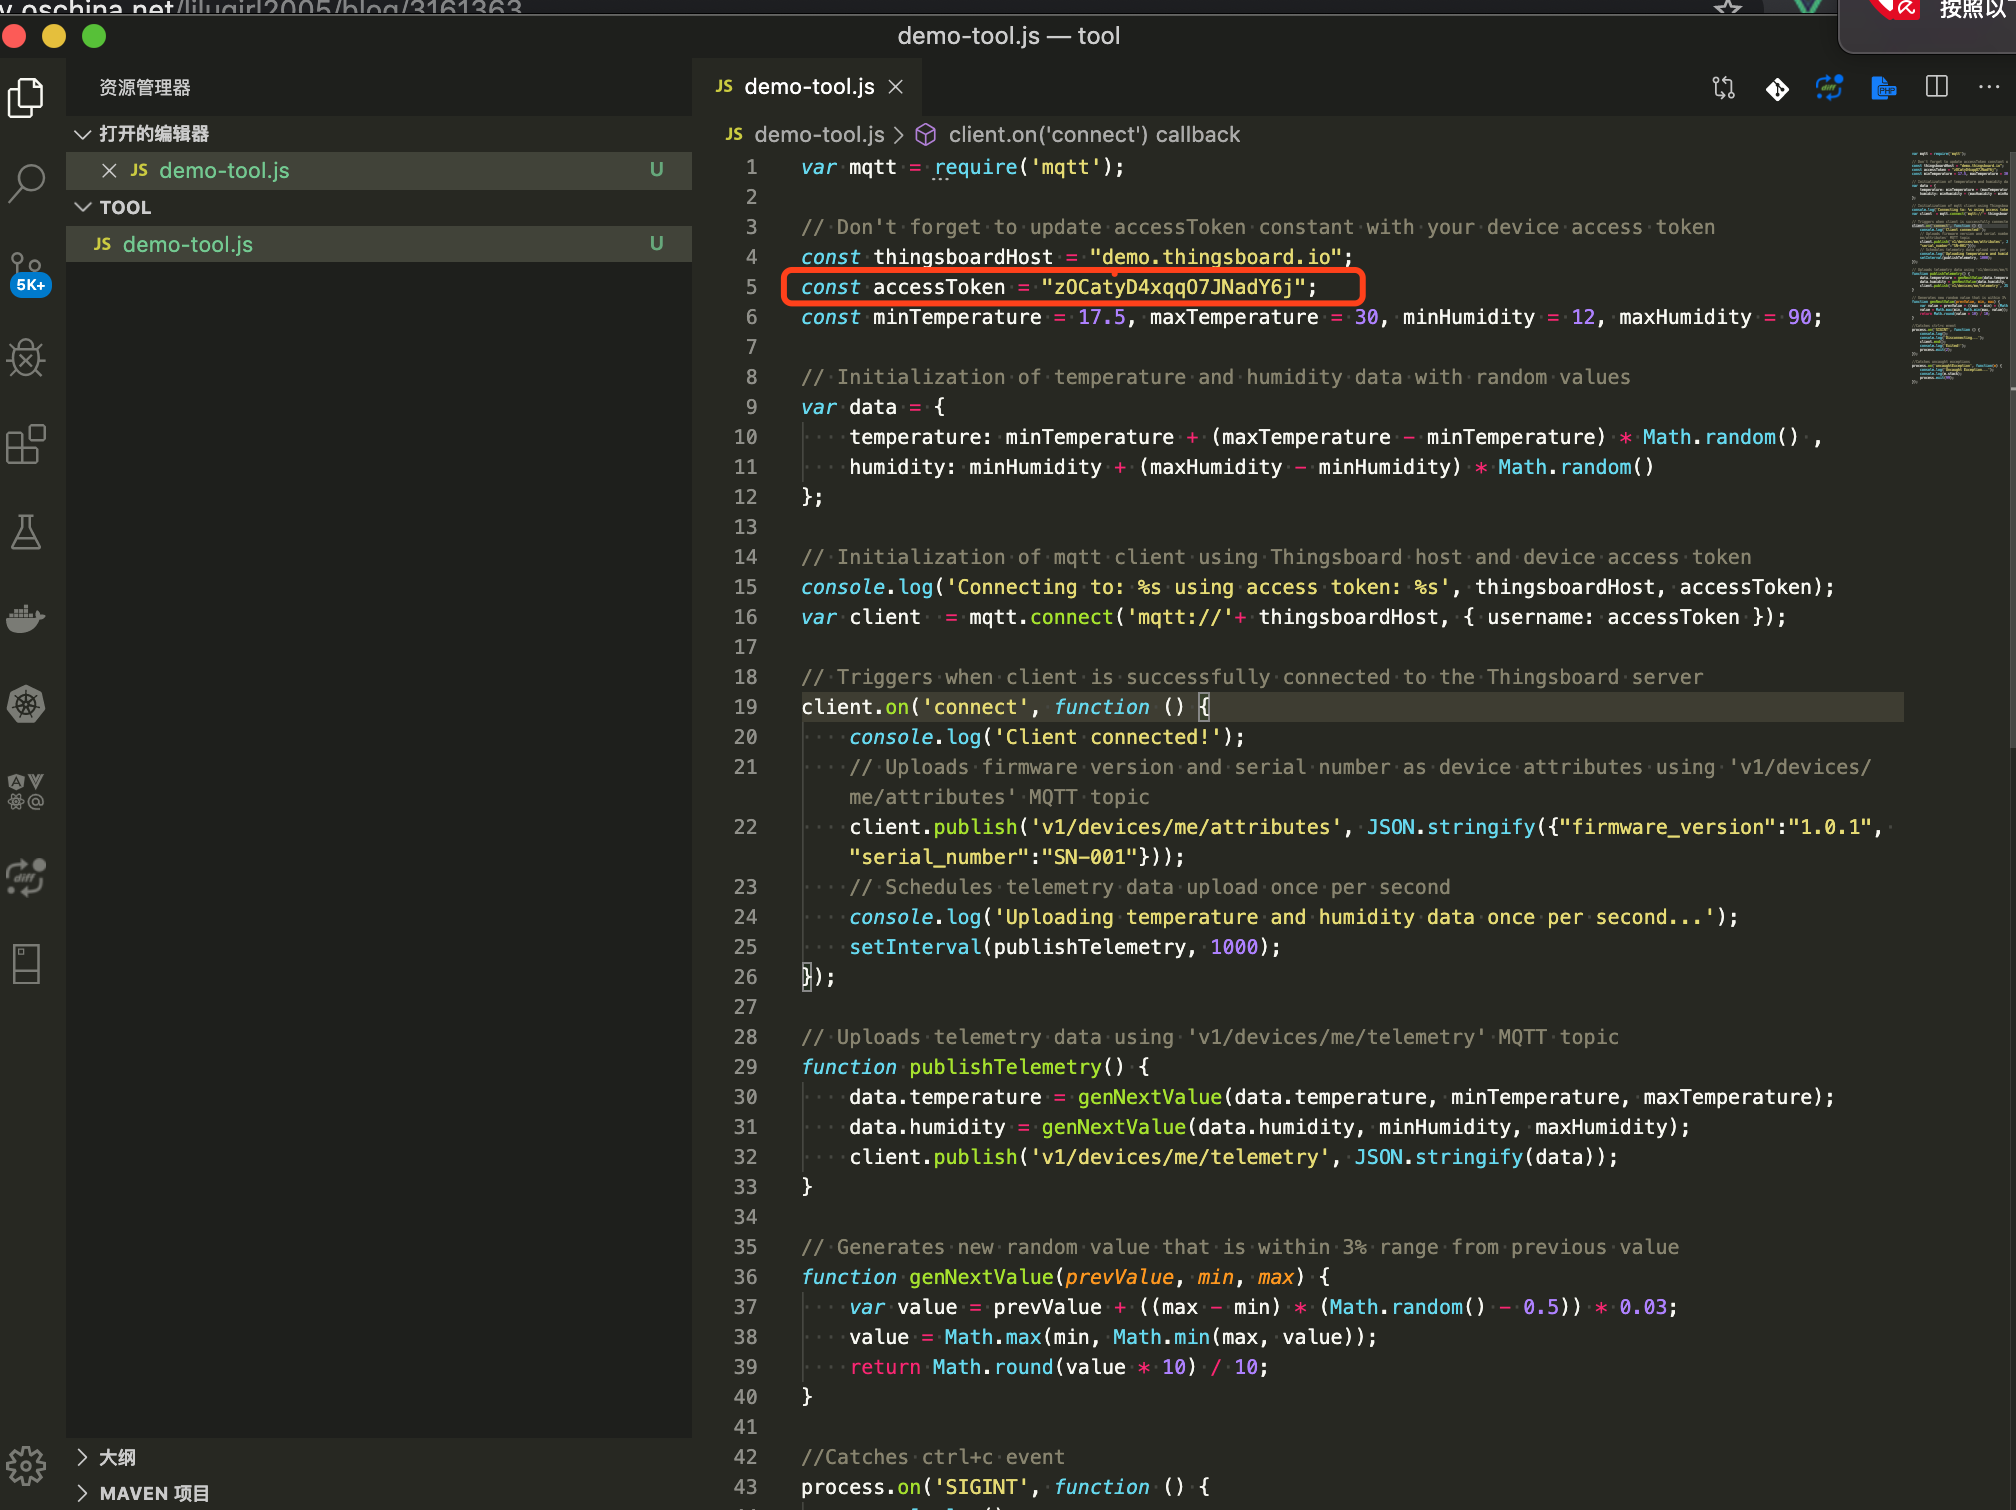This screenshot has width=2016, height=1510.
Task: Open the Extensions view icon
Action: 27,444
